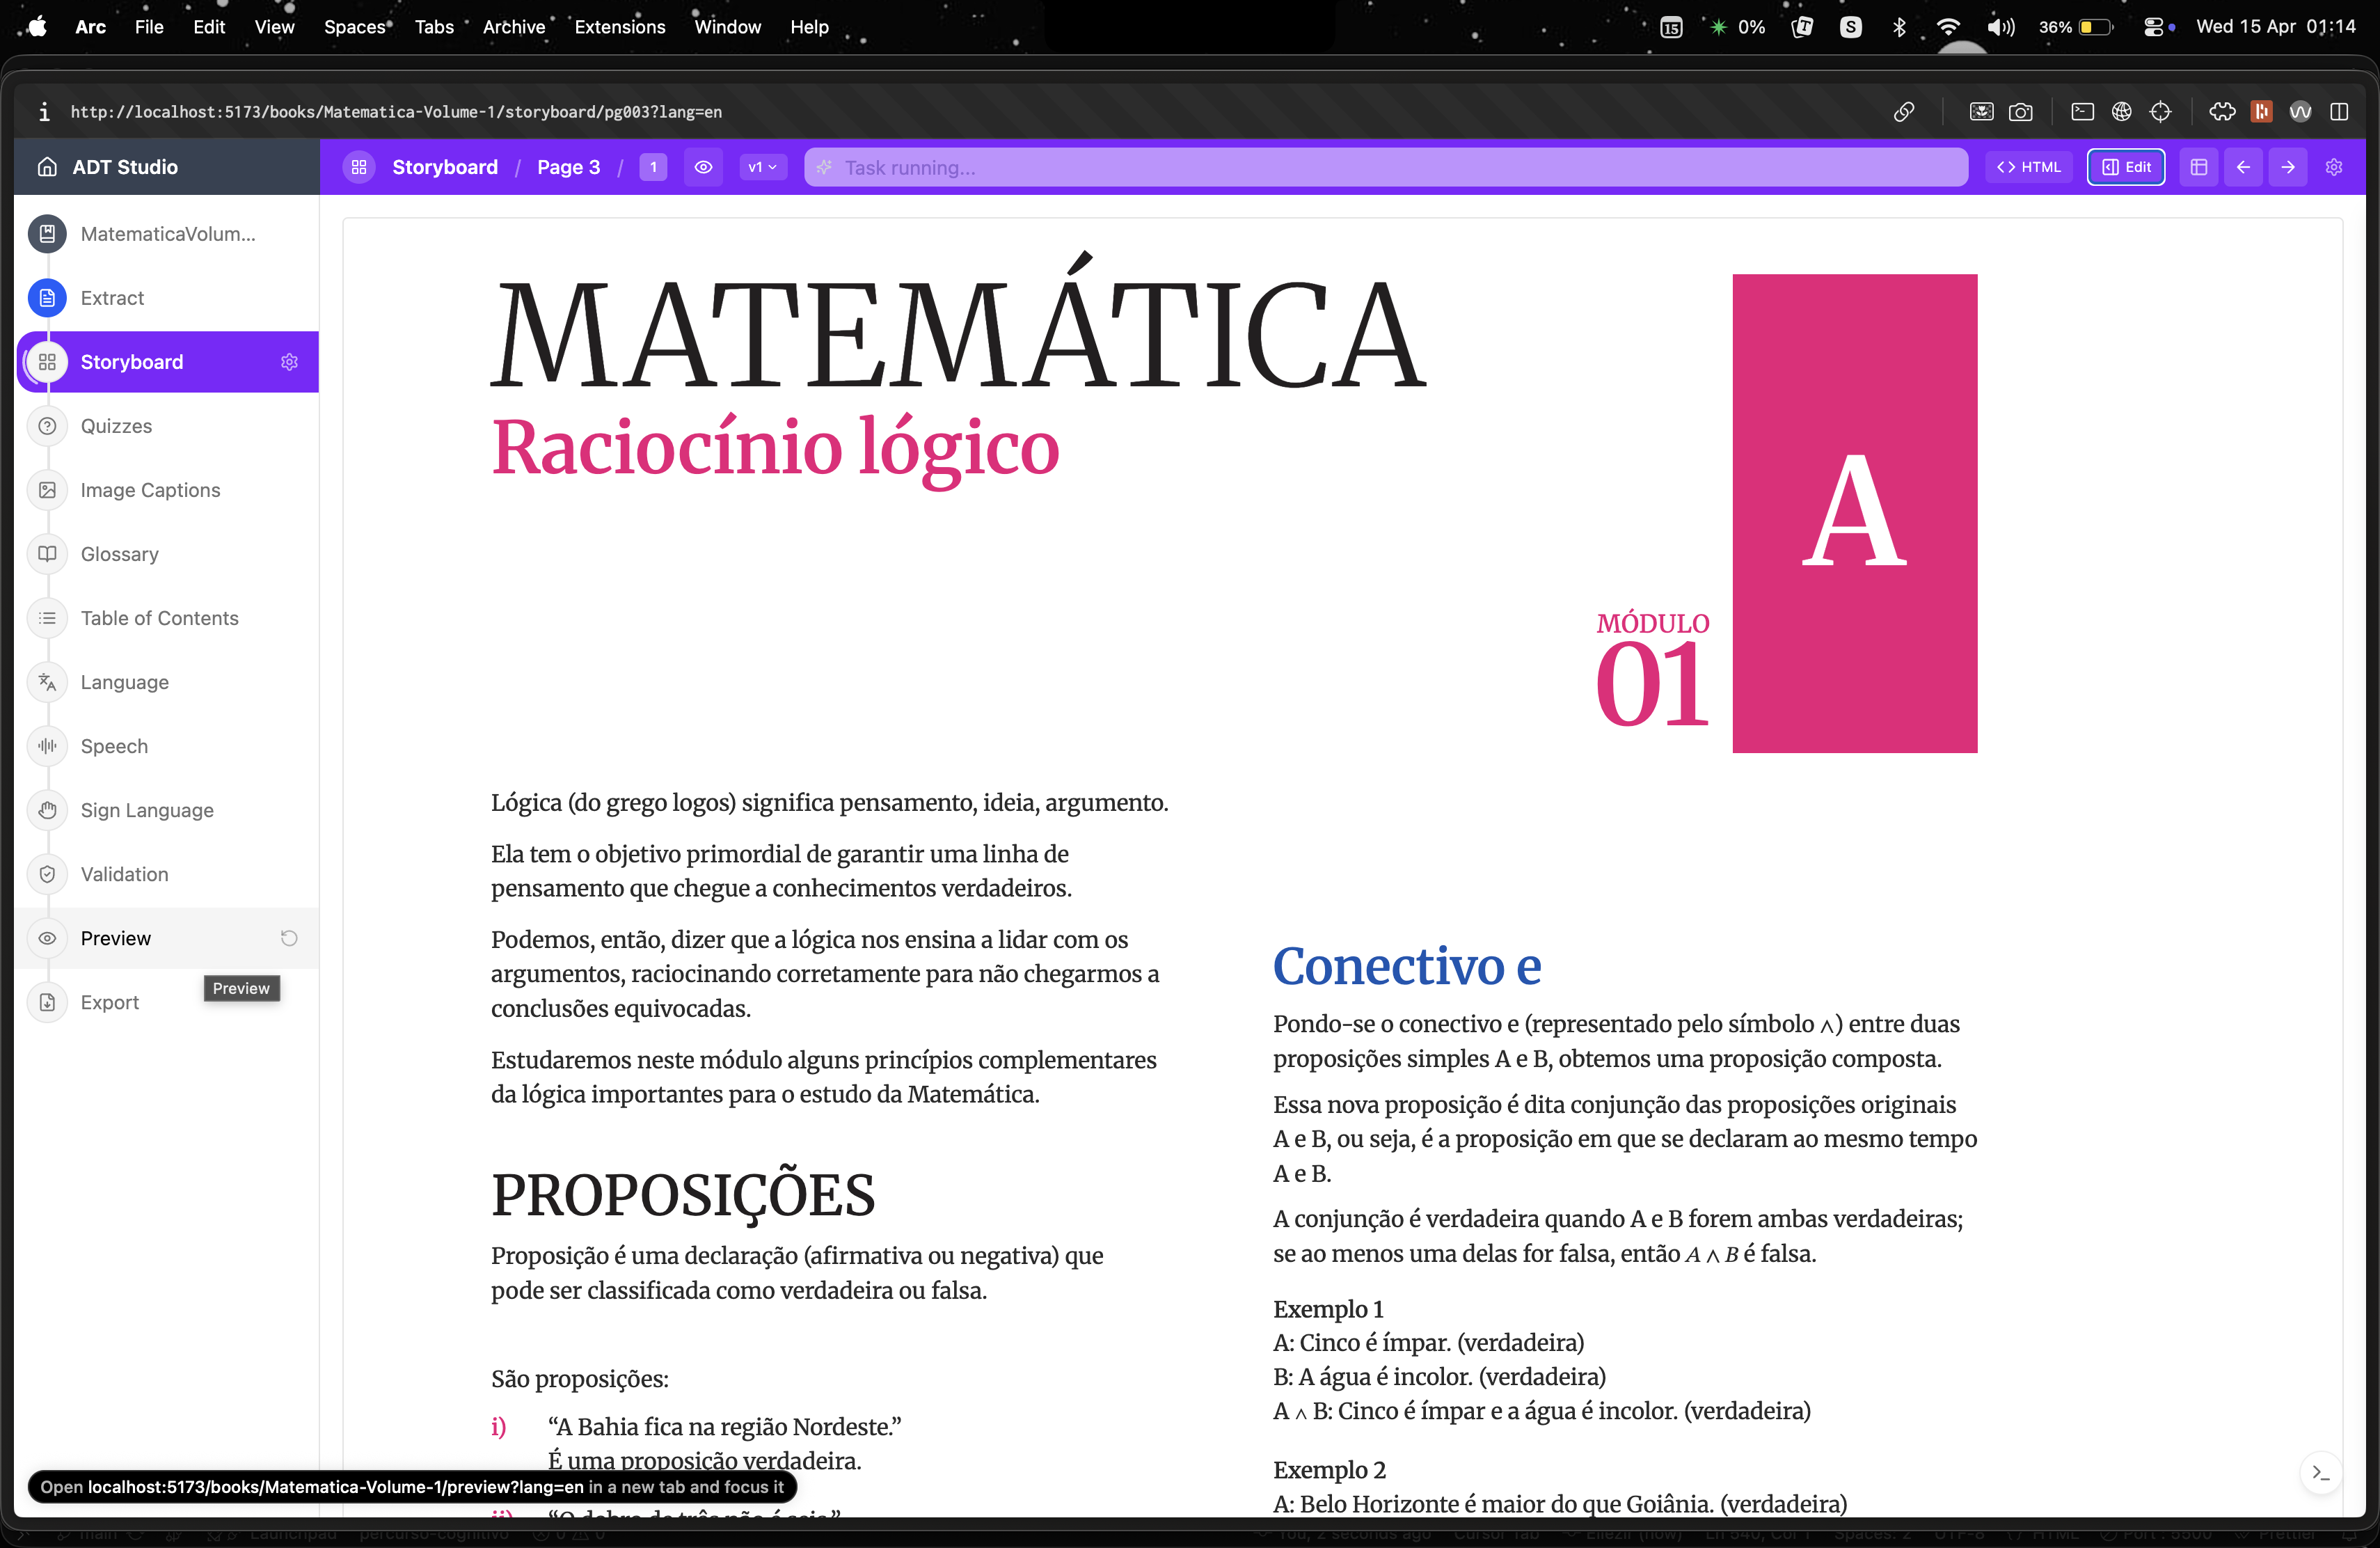The width and height of the screenshot is (2380, 1548).
Task: Toggle the eye visibility button in toolbar
Action: click(x=703, y=167)
